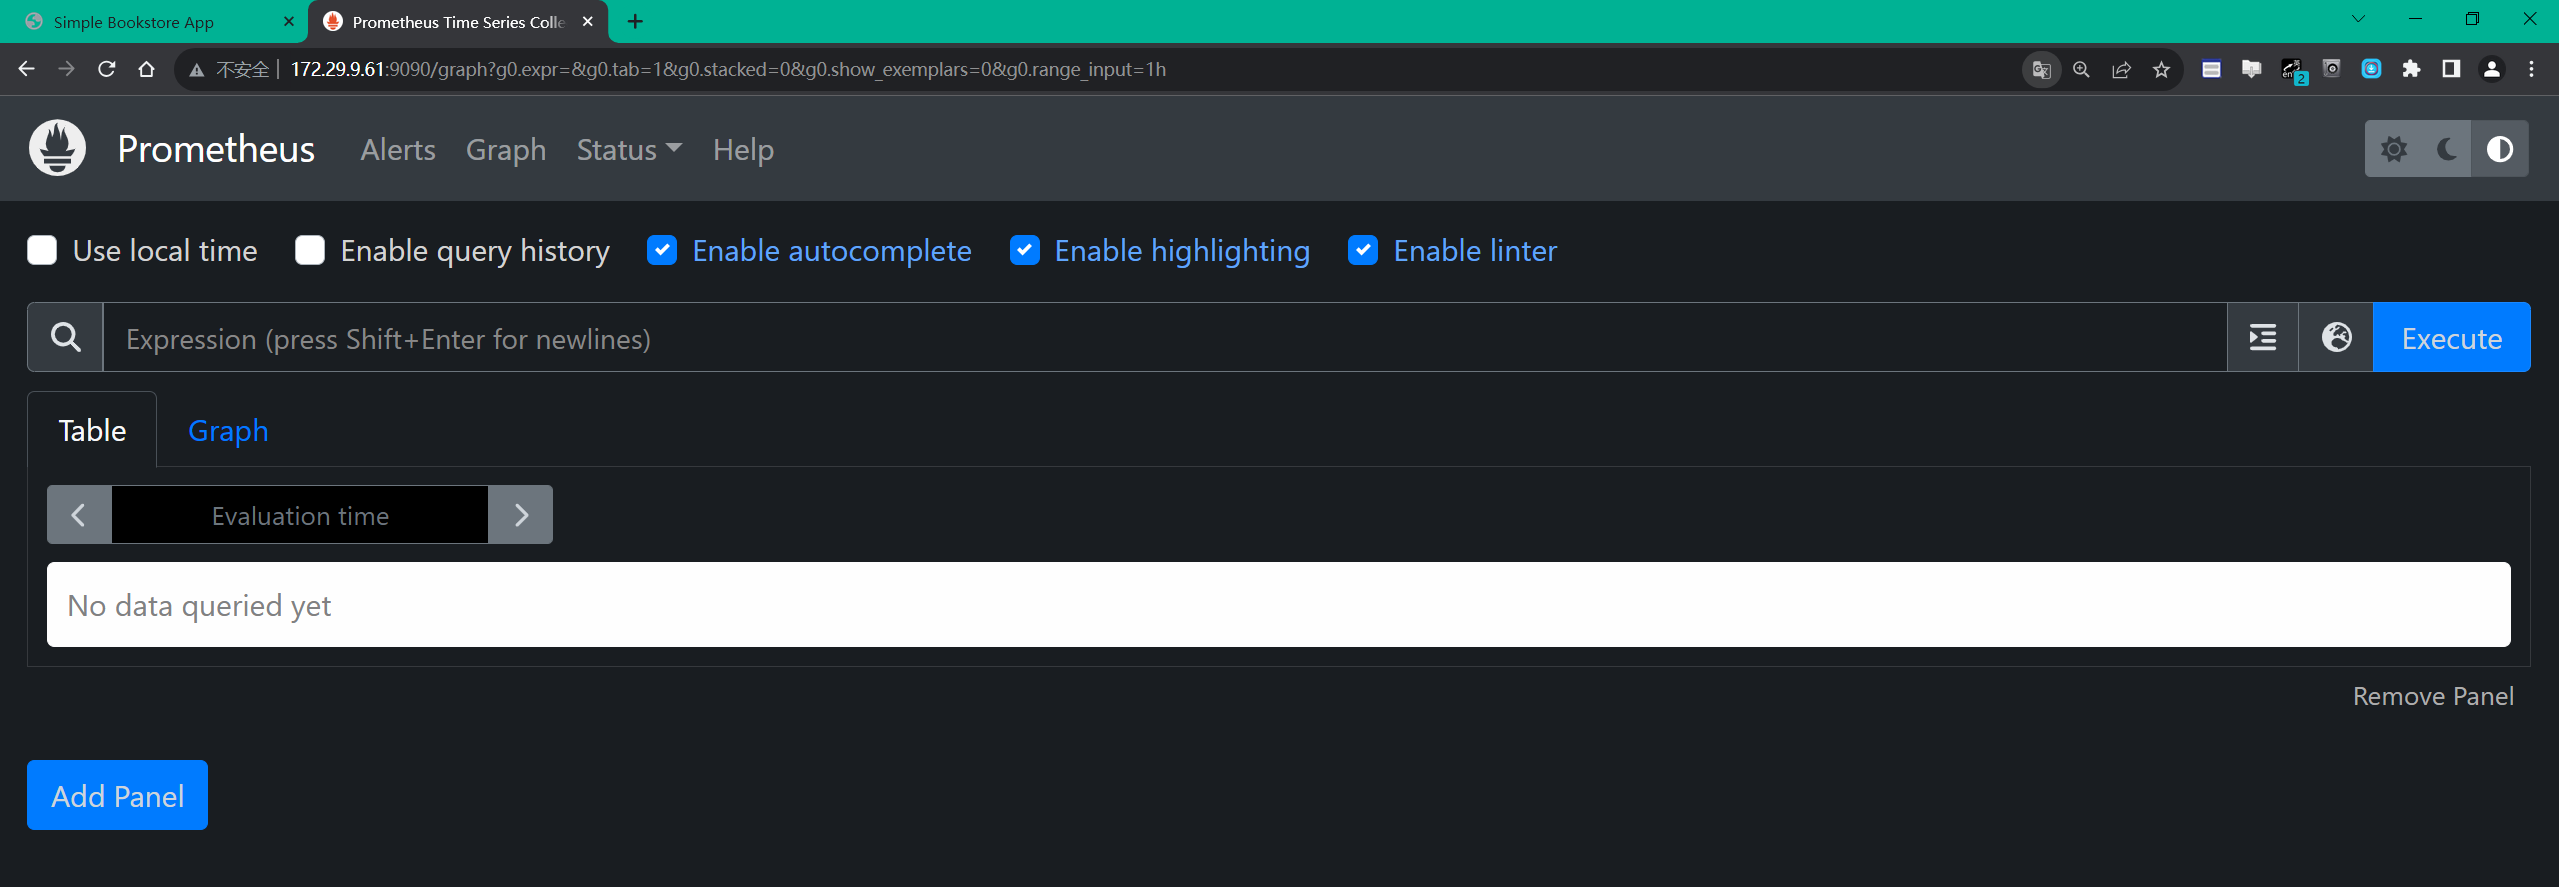Image resolution: width=2559 pixels, height=887 pixels.
Task: Step evaluation time forward
Action: tap(521, 515)
